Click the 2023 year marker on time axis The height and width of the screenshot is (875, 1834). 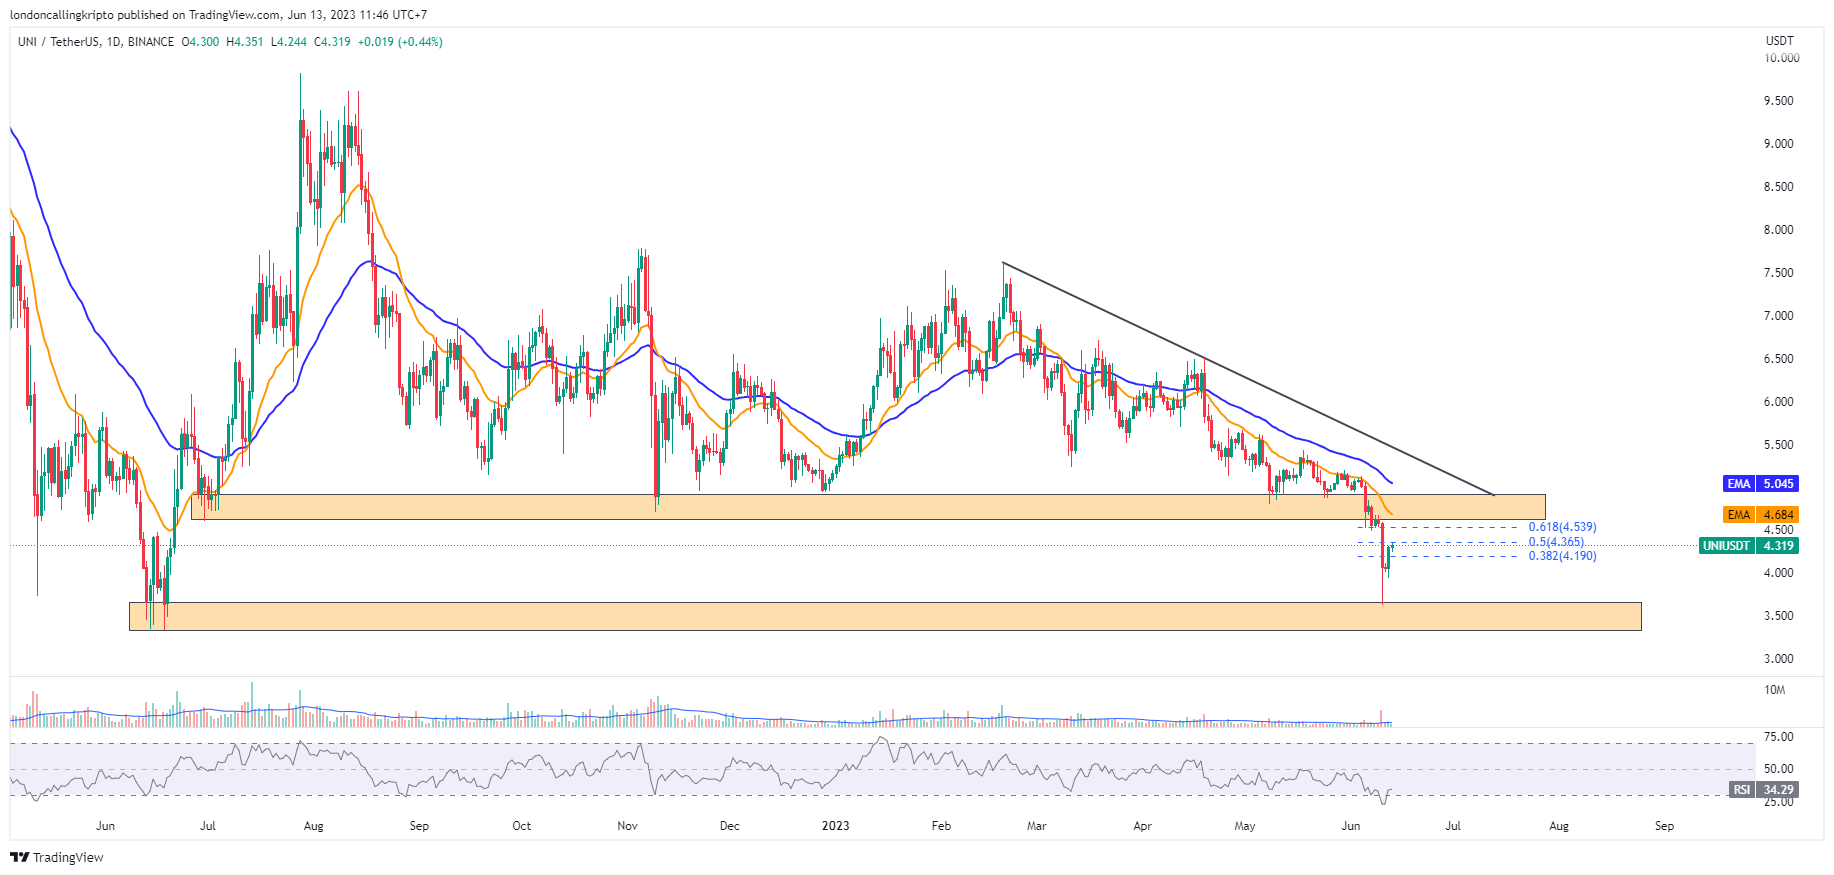coord(835,826)
